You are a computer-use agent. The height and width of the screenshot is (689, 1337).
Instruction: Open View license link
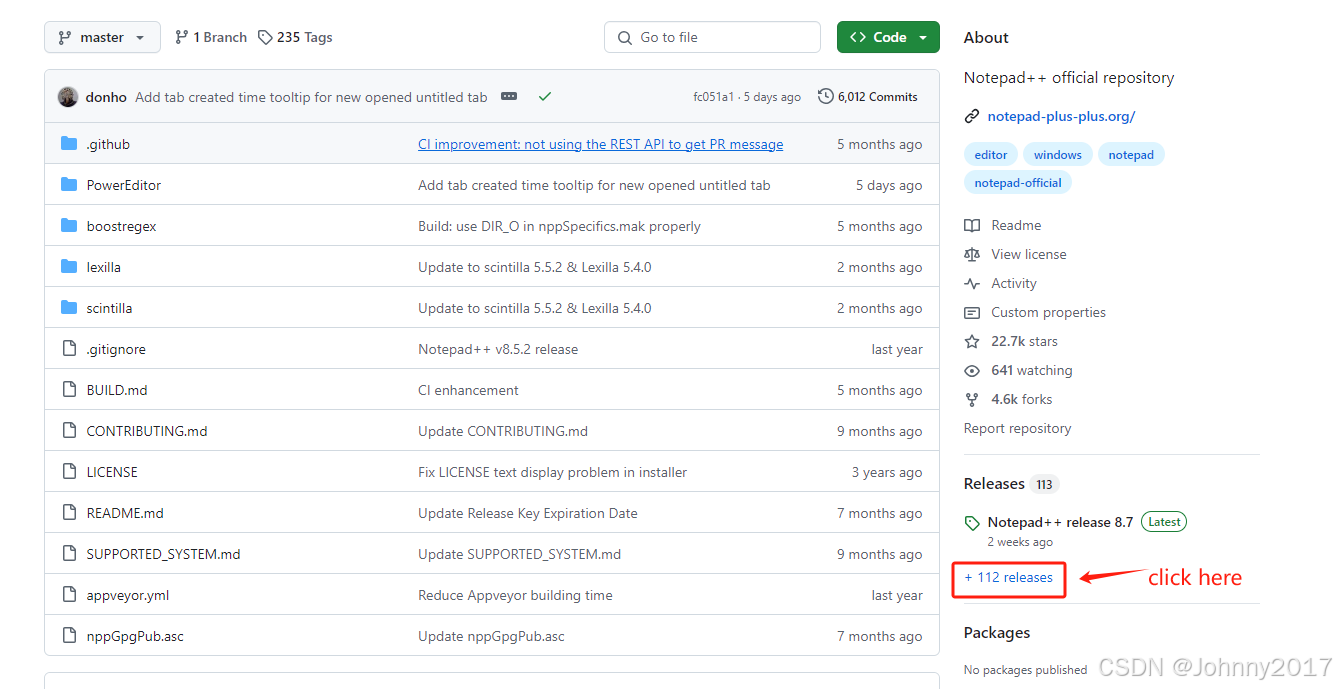tap(1028, 254)
